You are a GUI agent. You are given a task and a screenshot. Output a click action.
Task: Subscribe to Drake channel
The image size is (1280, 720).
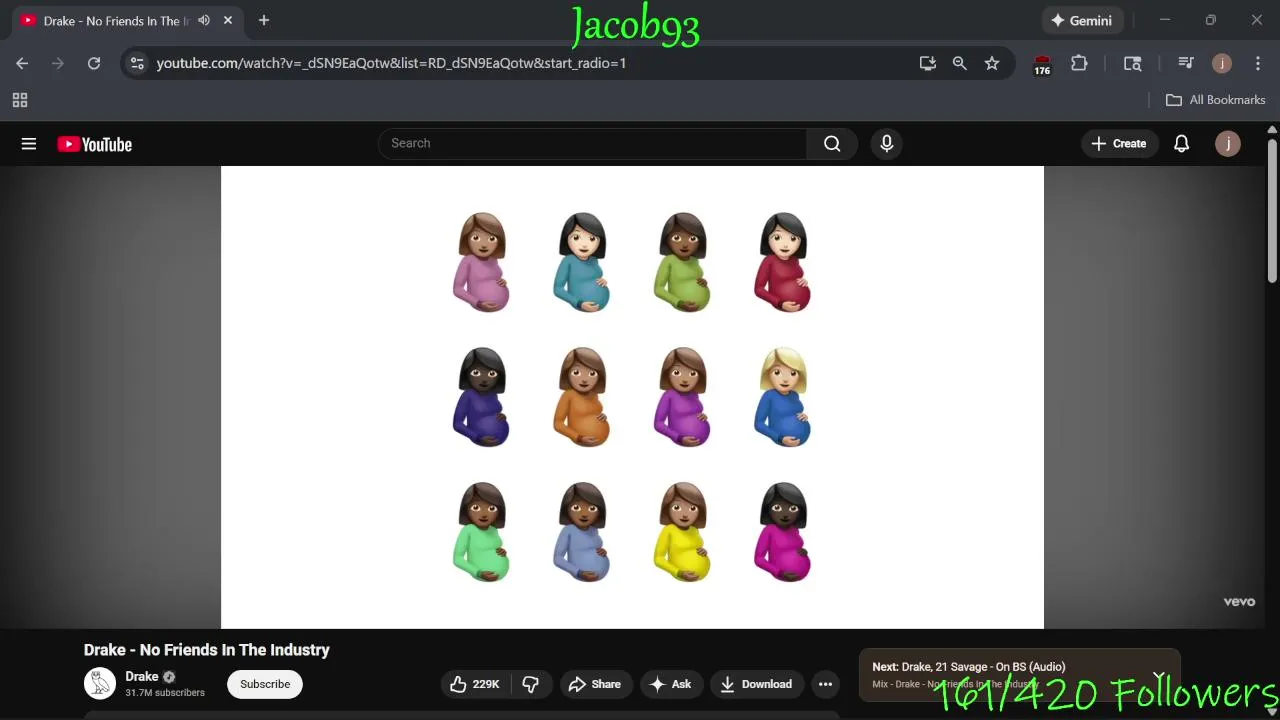[265, 684]
